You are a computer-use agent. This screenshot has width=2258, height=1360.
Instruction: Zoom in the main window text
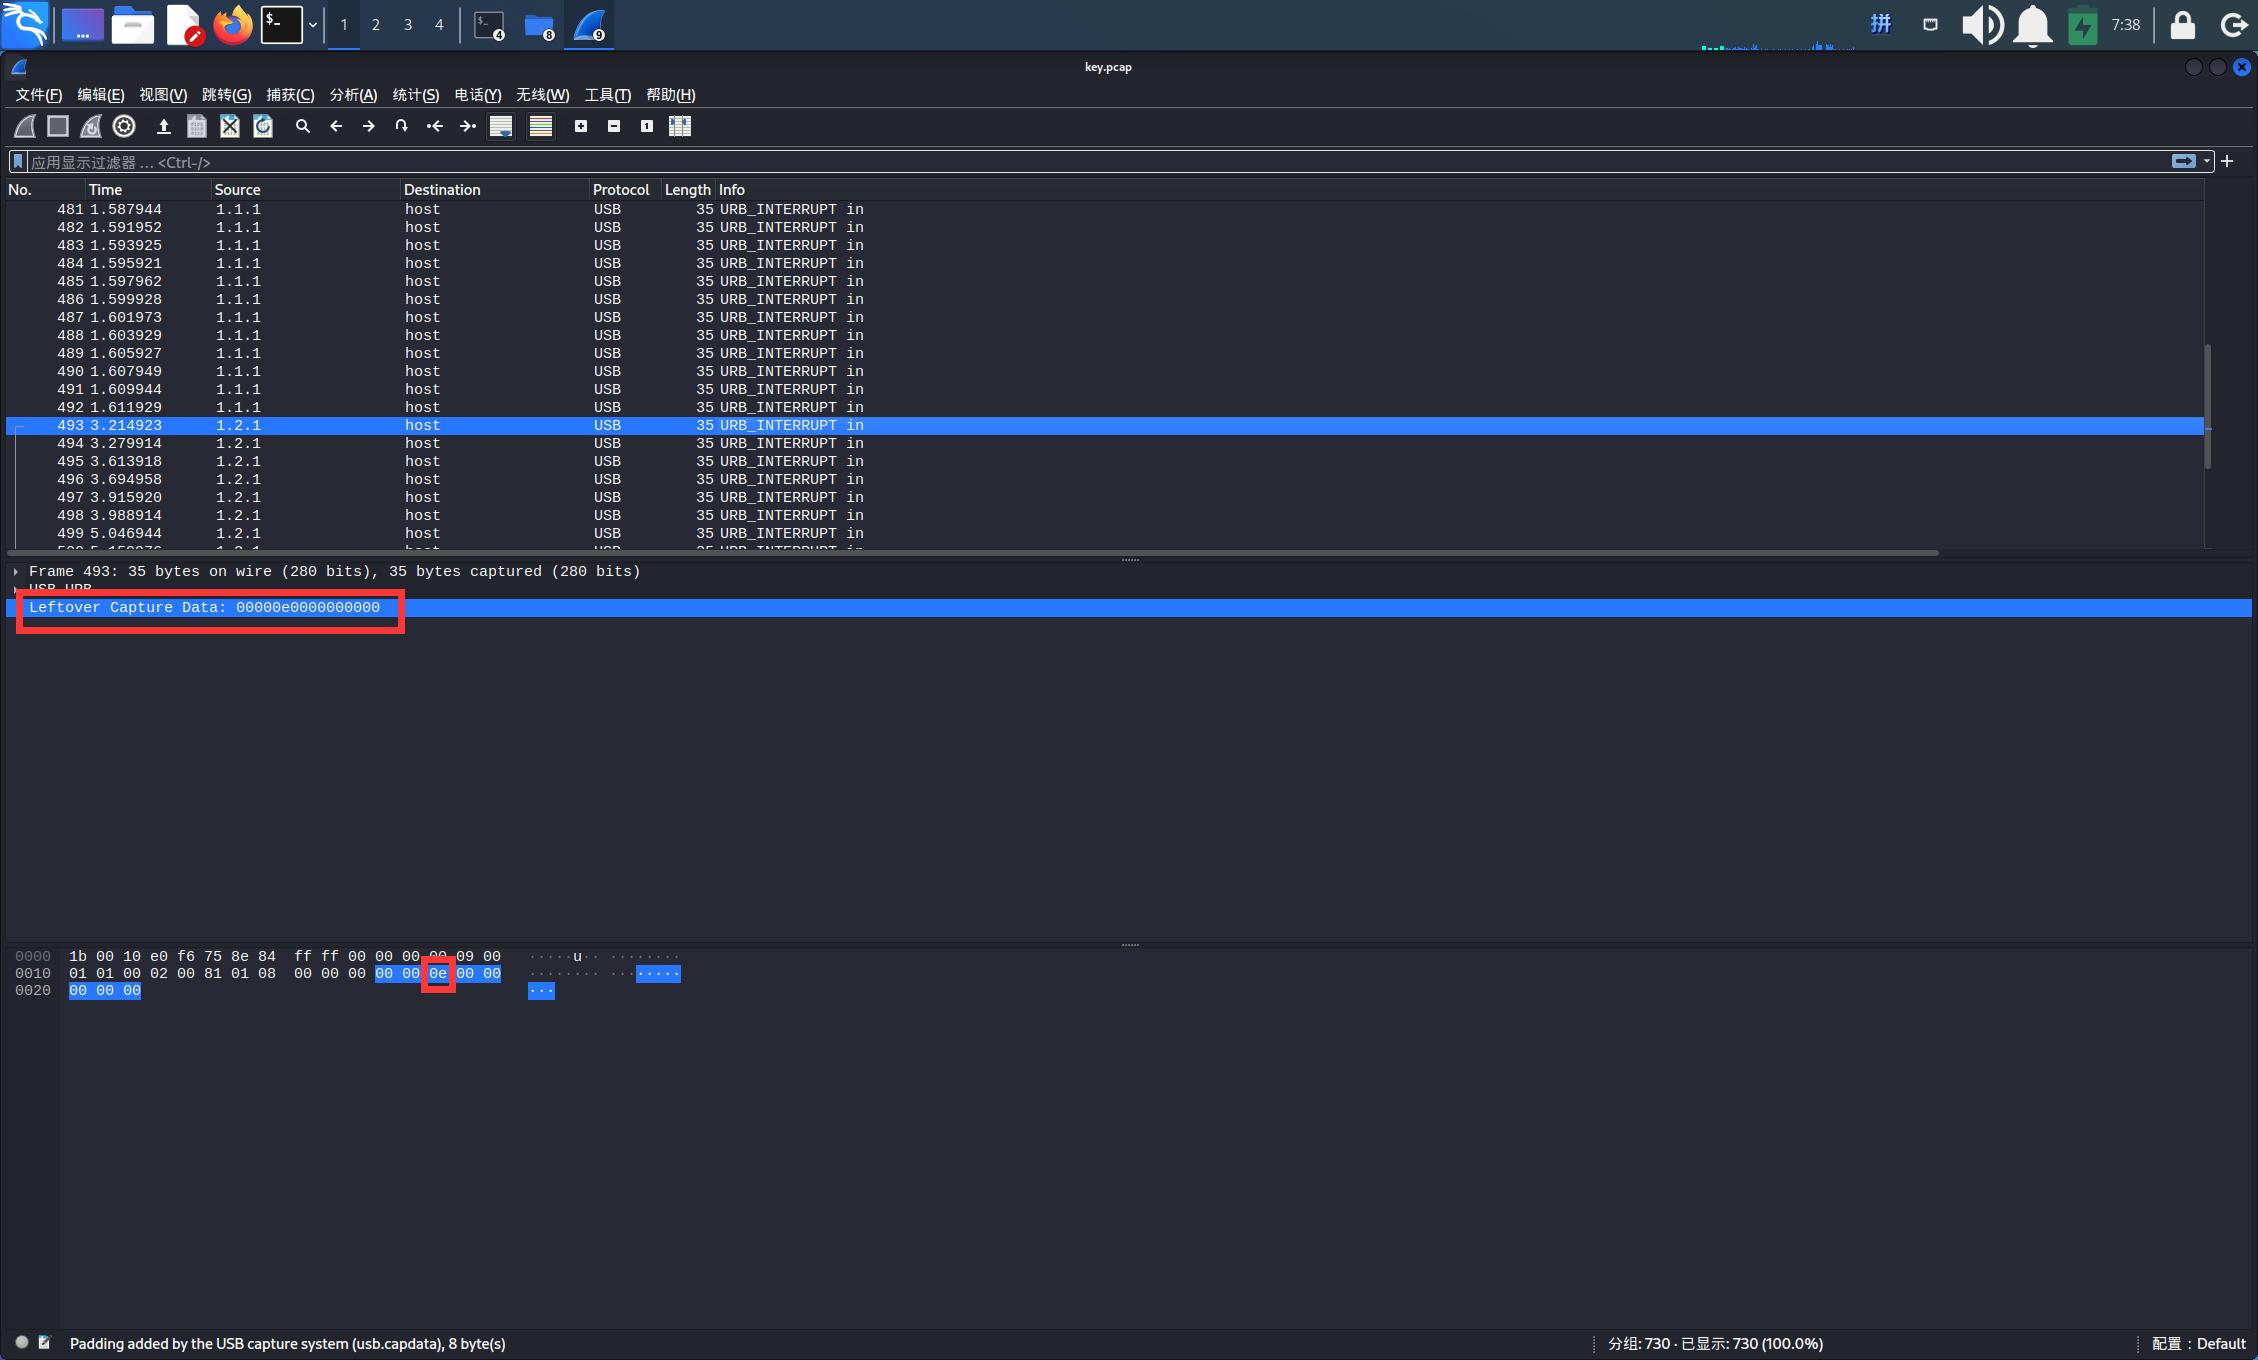click(581, 126)
